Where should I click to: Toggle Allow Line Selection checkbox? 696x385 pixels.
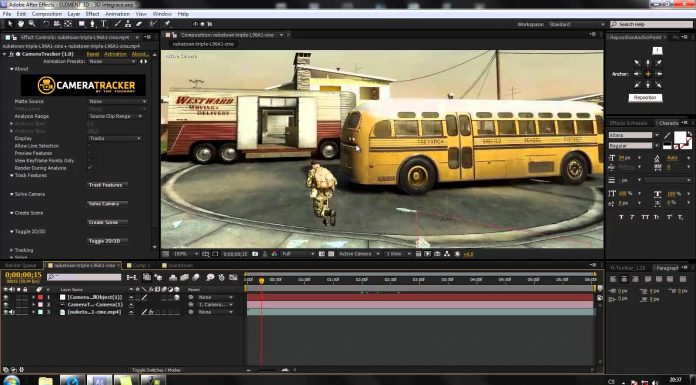pos(90,146)
